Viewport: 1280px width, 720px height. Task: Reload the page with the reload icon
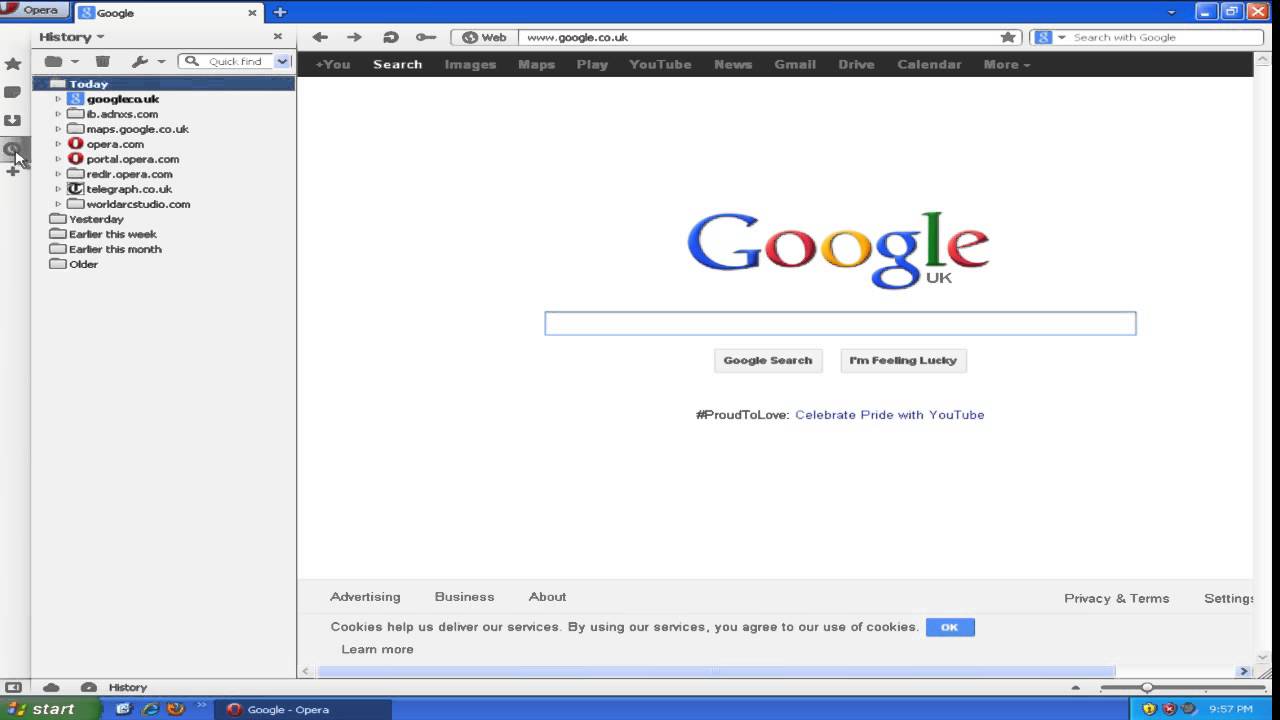point(390,37)
